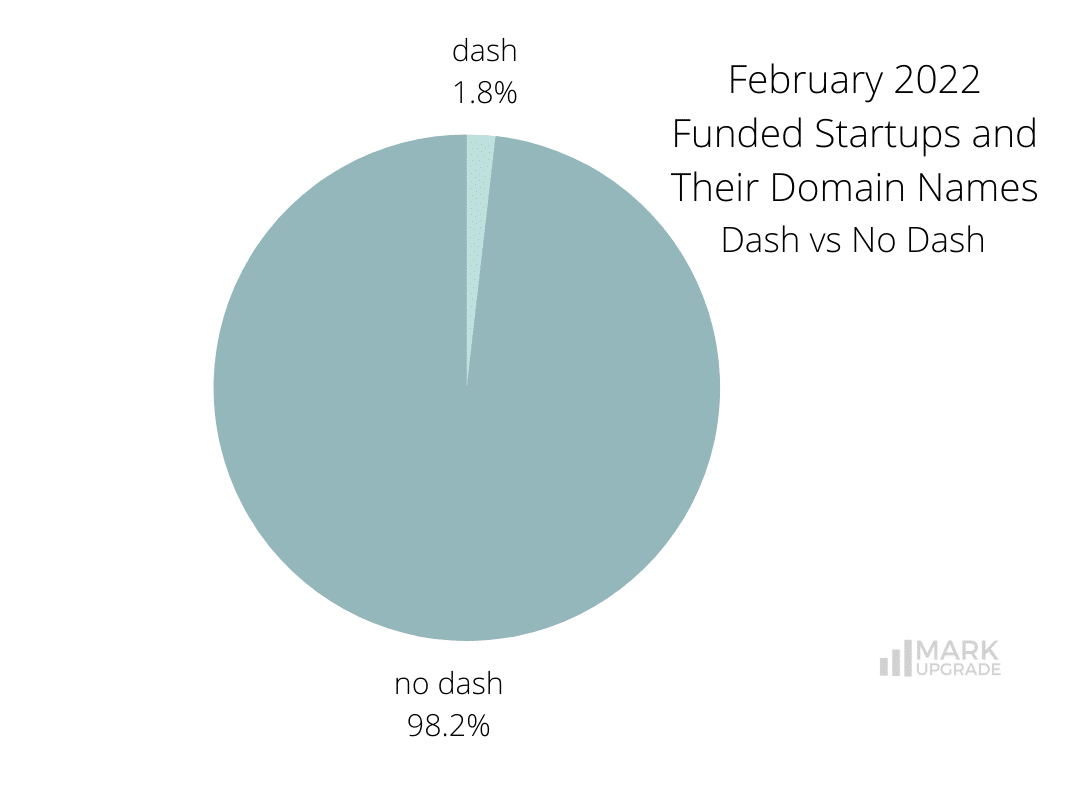This screenshot has height=800, width=1080.
Task: Select the 98.2% percentage label
Action: coord(448,726)
